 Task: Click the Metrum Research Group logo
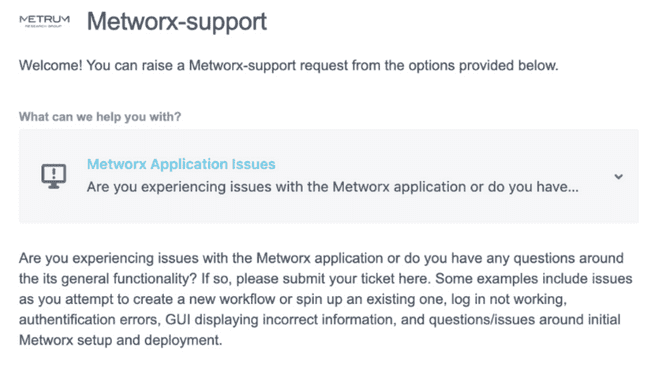[x=44, y=21]
